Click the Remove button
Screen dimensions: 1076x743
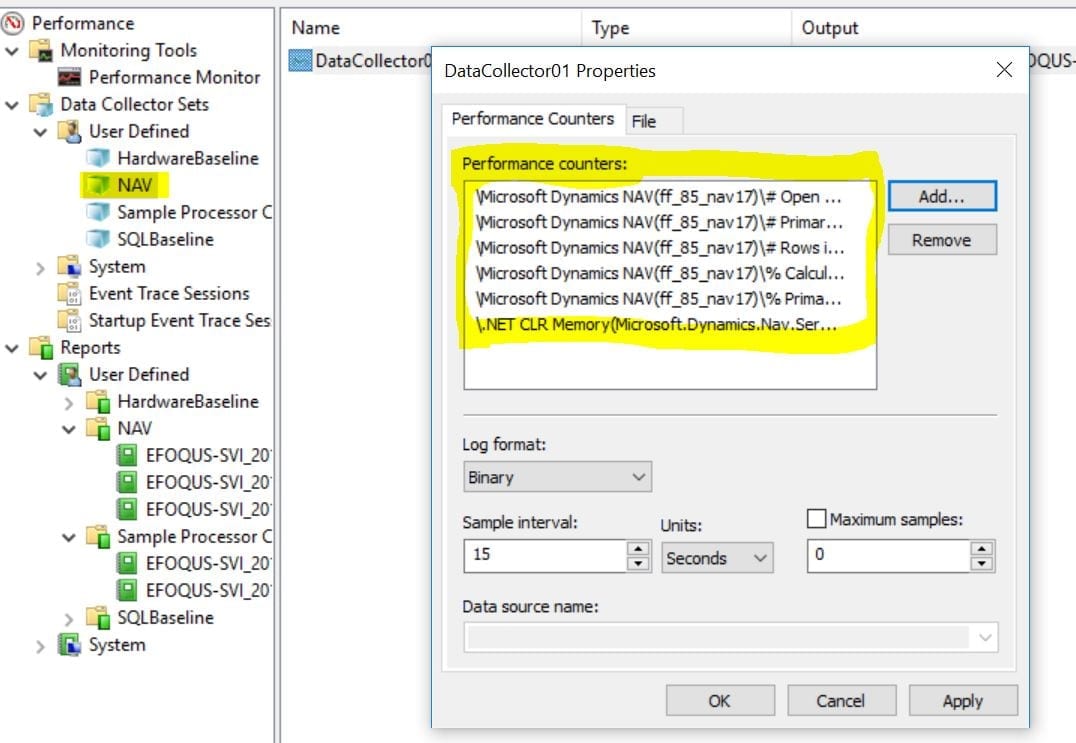coord(942,240)
